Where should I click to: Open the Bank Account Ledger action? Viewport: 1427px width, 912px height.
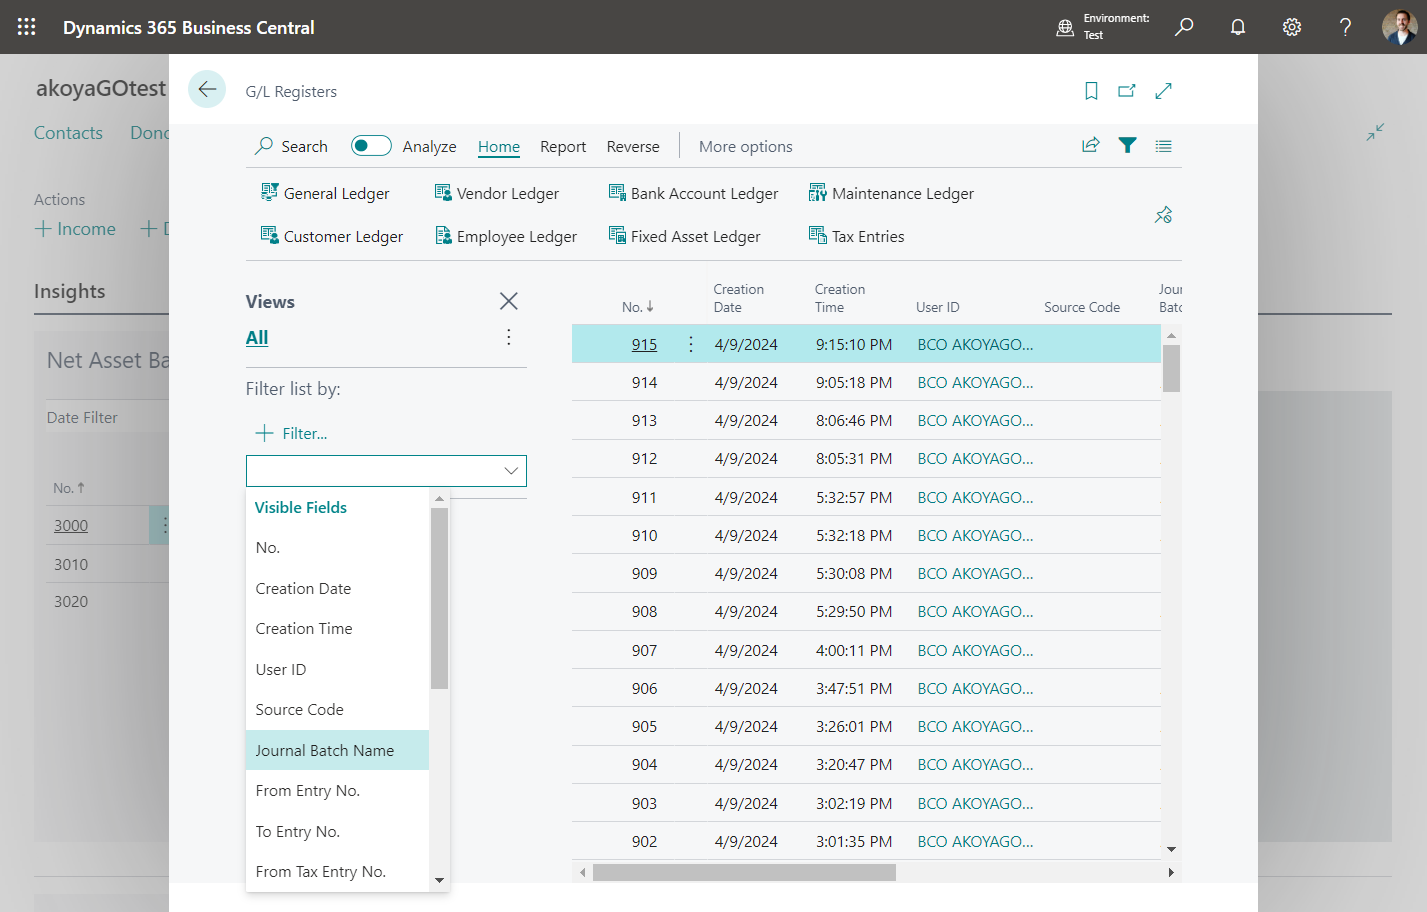(x=693, y=193)
